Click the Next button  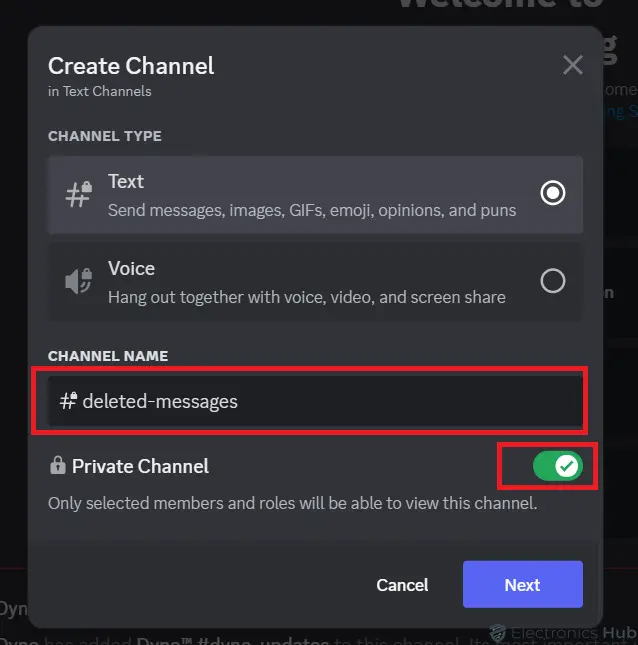(x=522, y=584)
